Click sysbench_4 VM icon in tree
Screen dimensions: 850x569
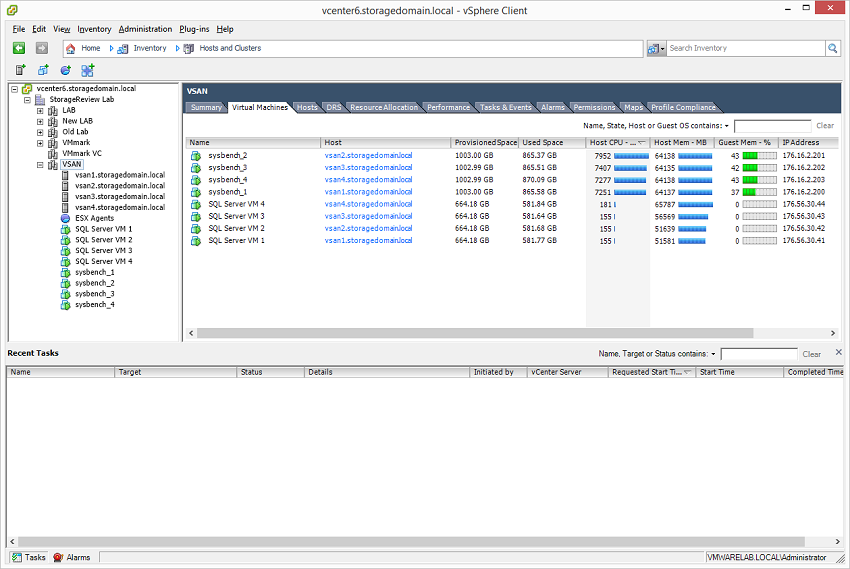tap(66, 305)
